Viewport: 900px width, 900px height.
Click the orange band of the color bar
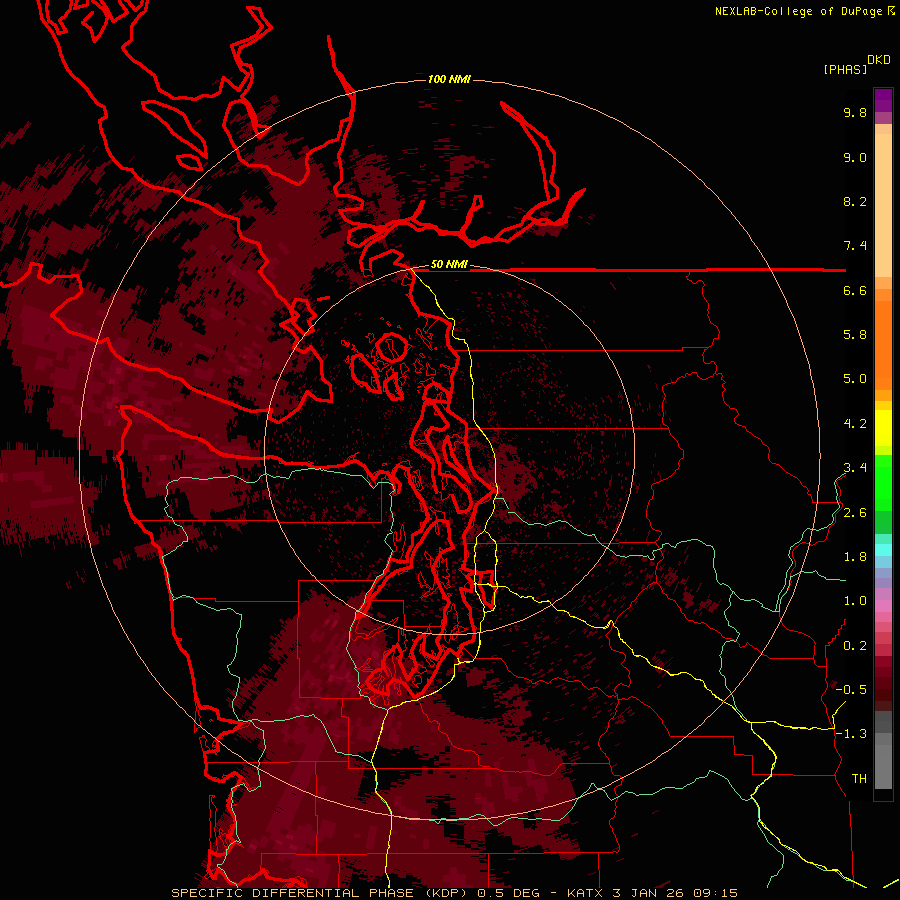click(x=883, y=344)
